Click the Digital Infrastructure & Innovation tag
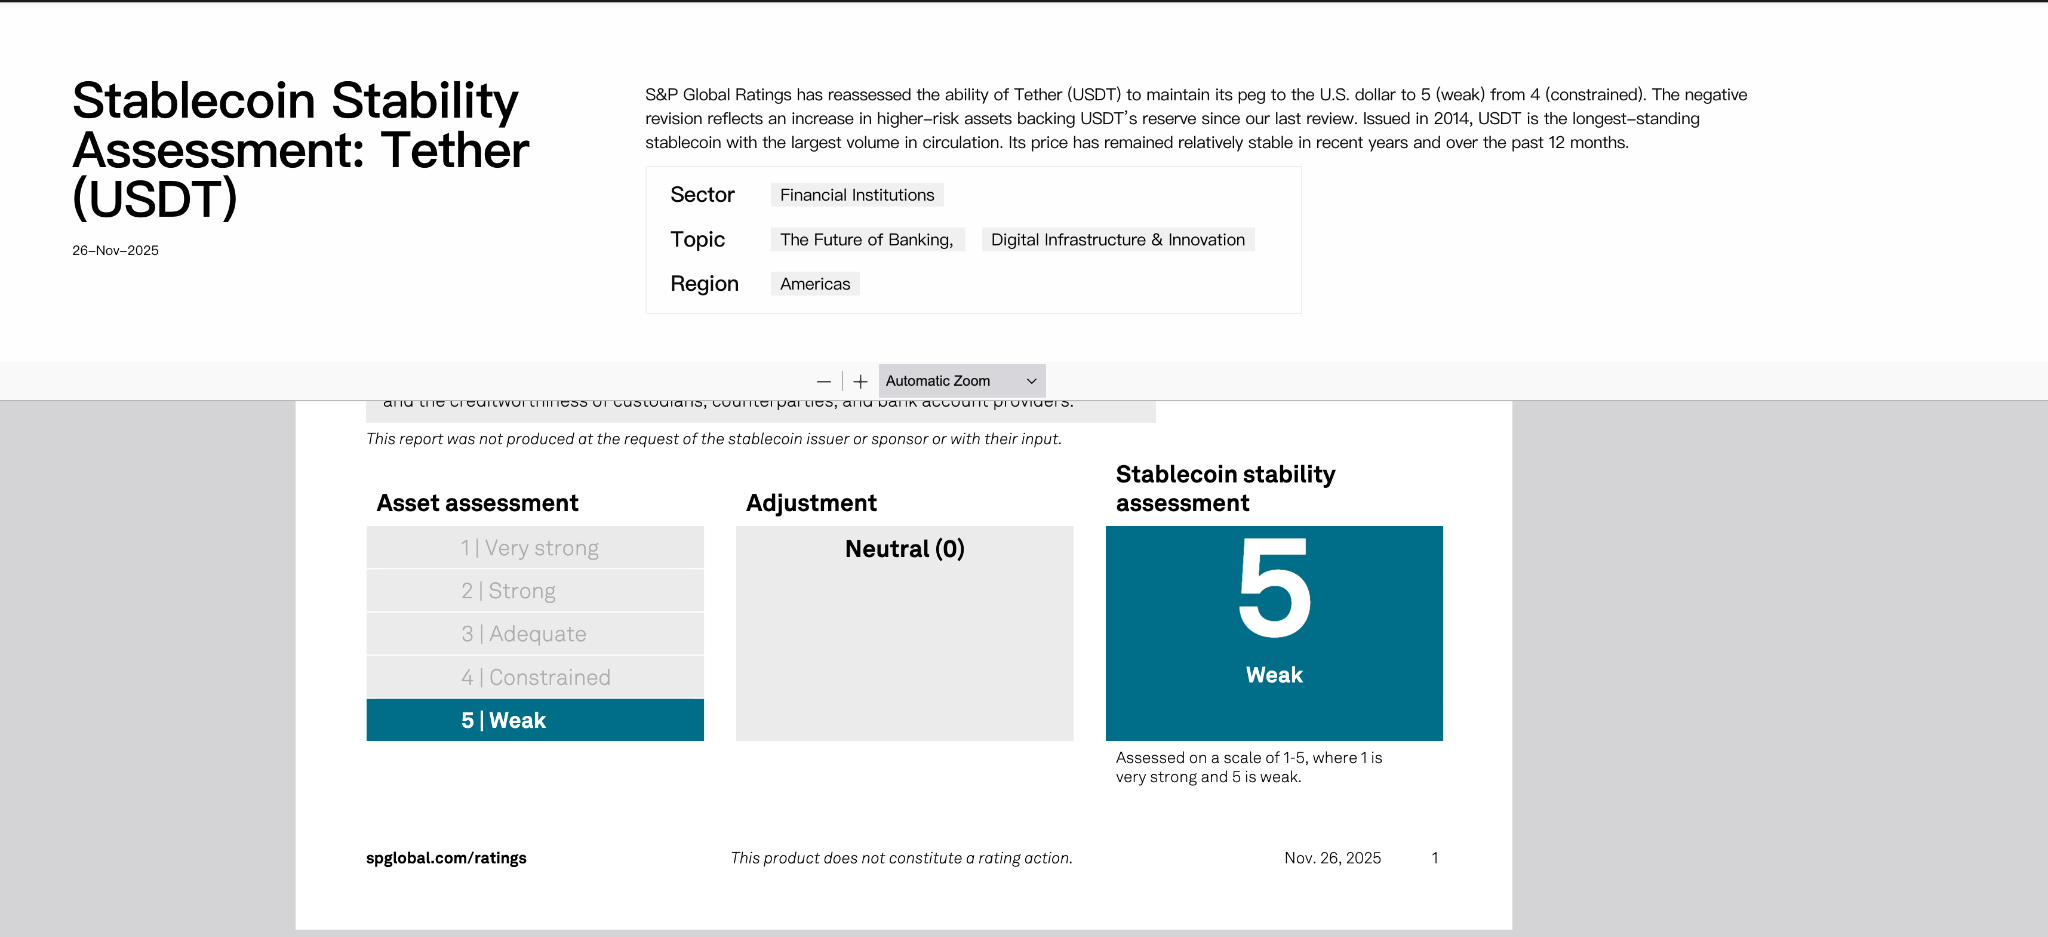 pyautogui.click(x=1117, y=240)
